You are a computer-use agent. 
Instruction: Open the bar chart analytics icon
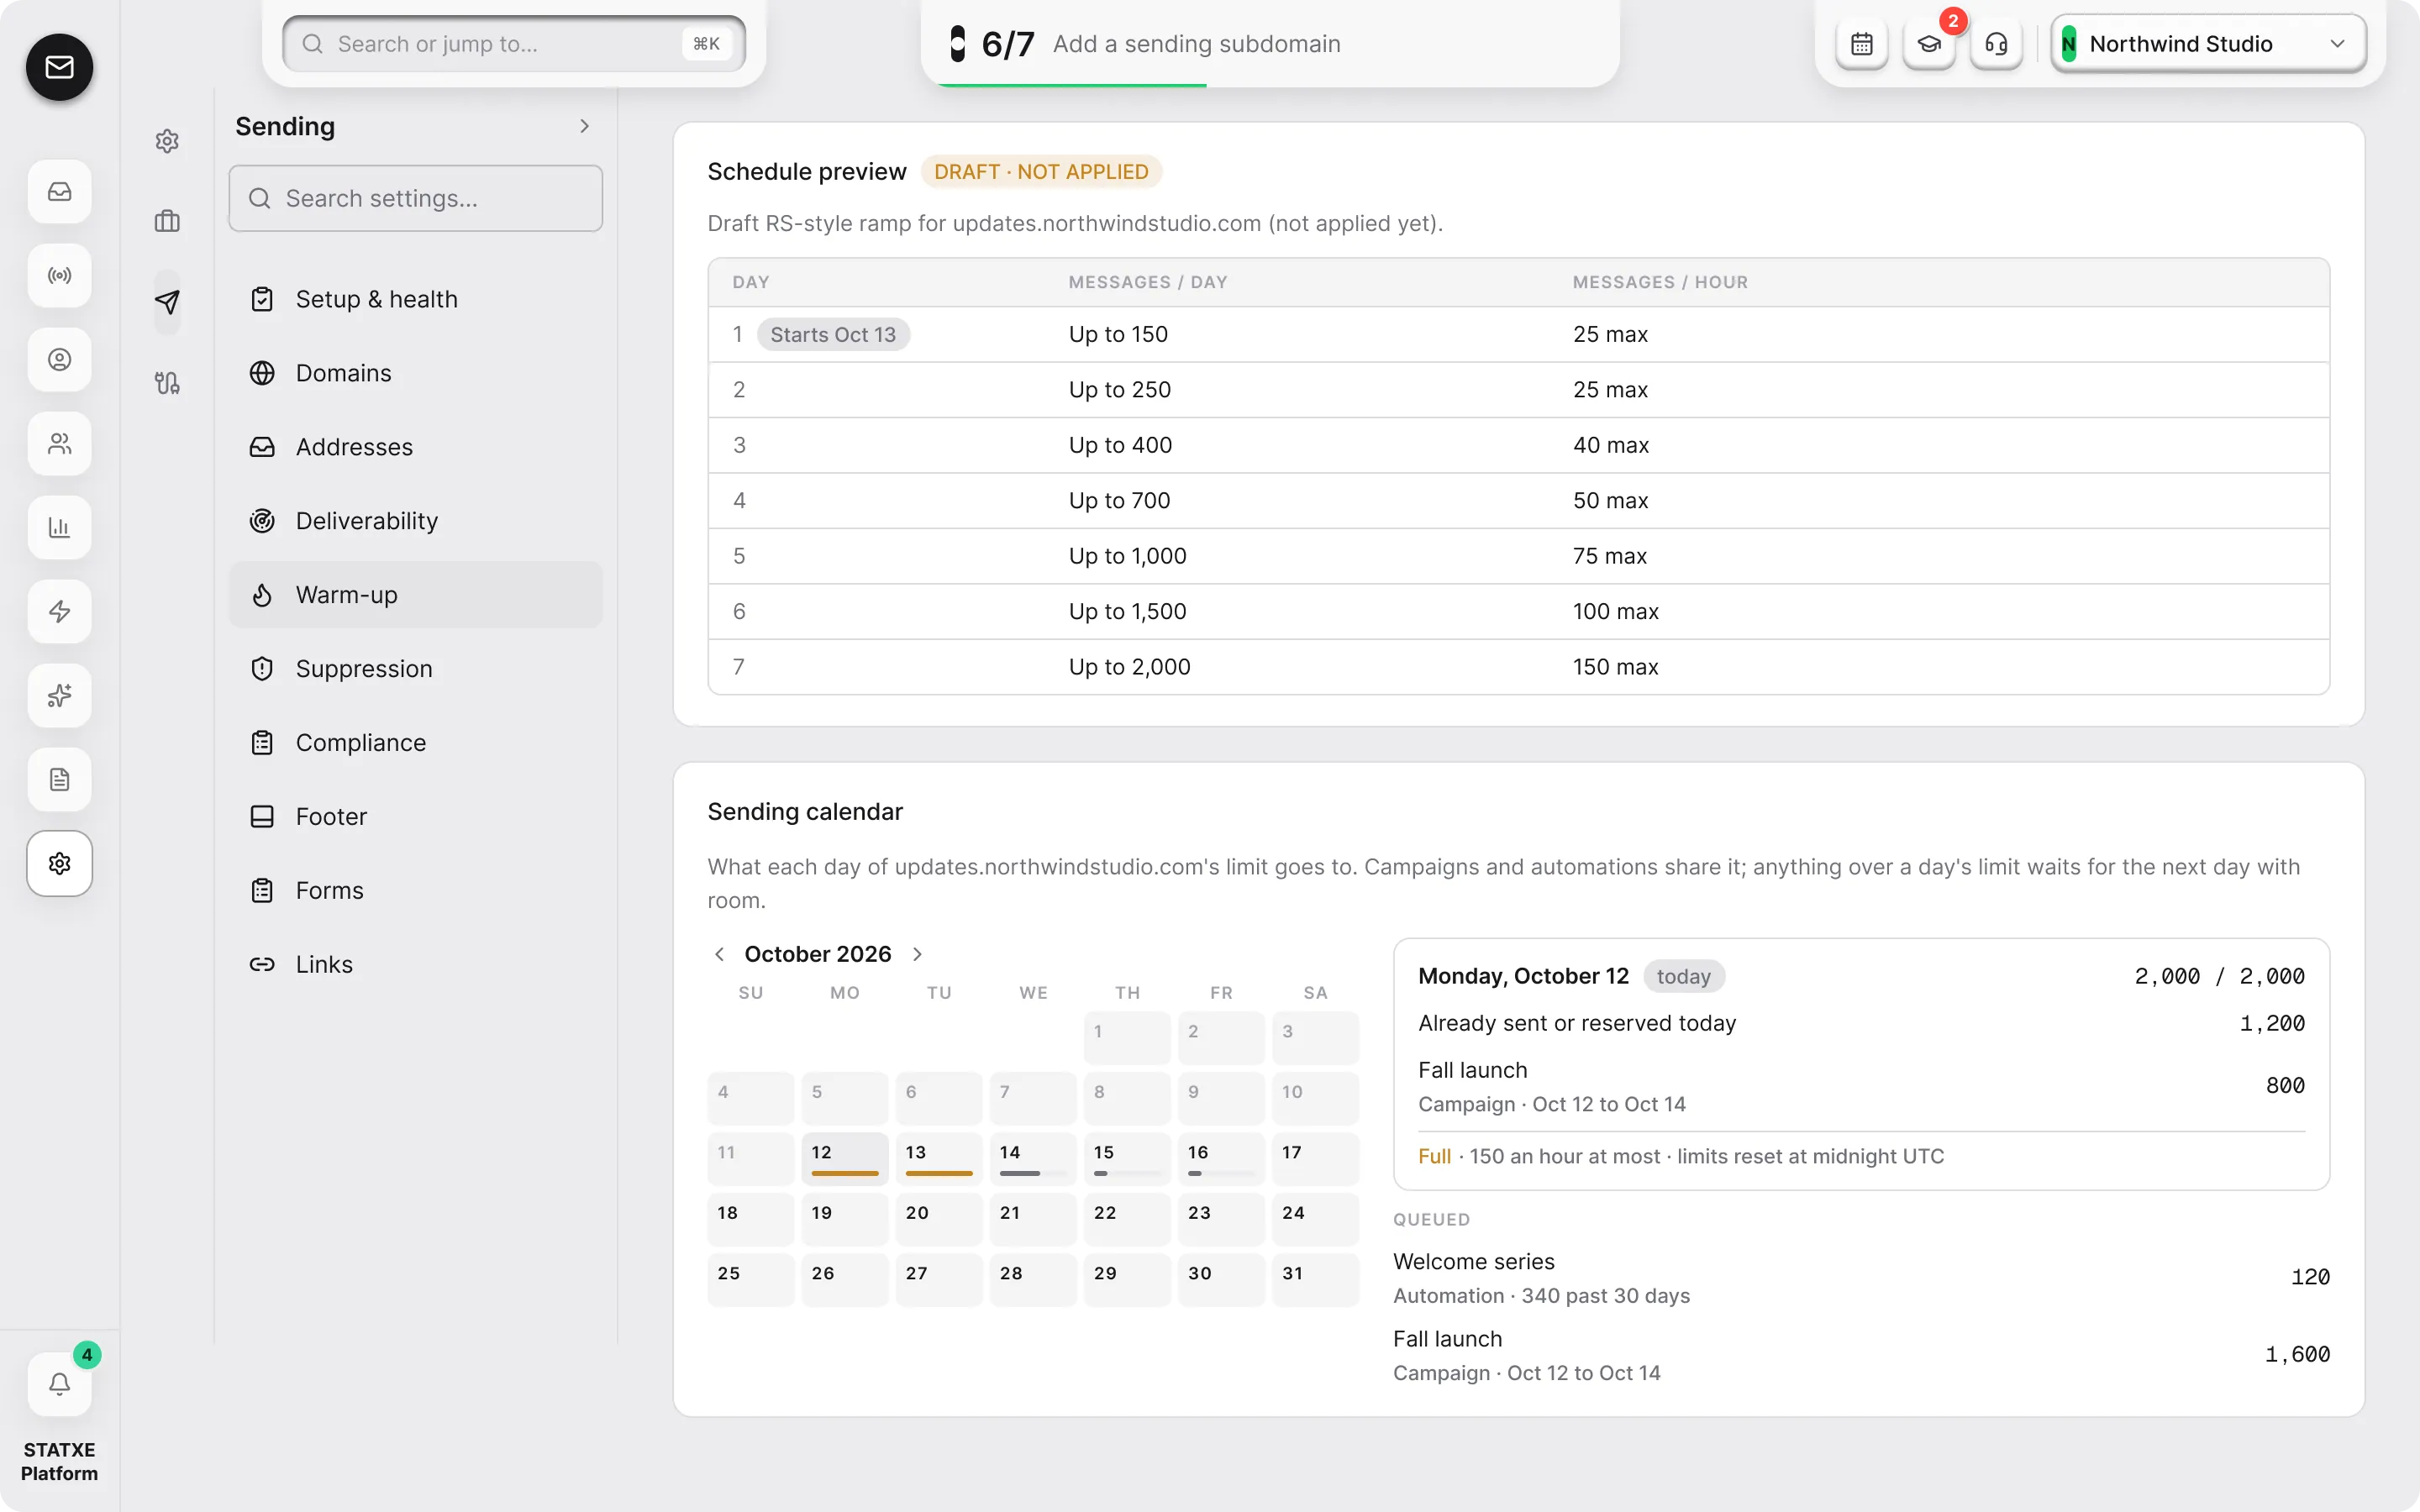(59, 528)
